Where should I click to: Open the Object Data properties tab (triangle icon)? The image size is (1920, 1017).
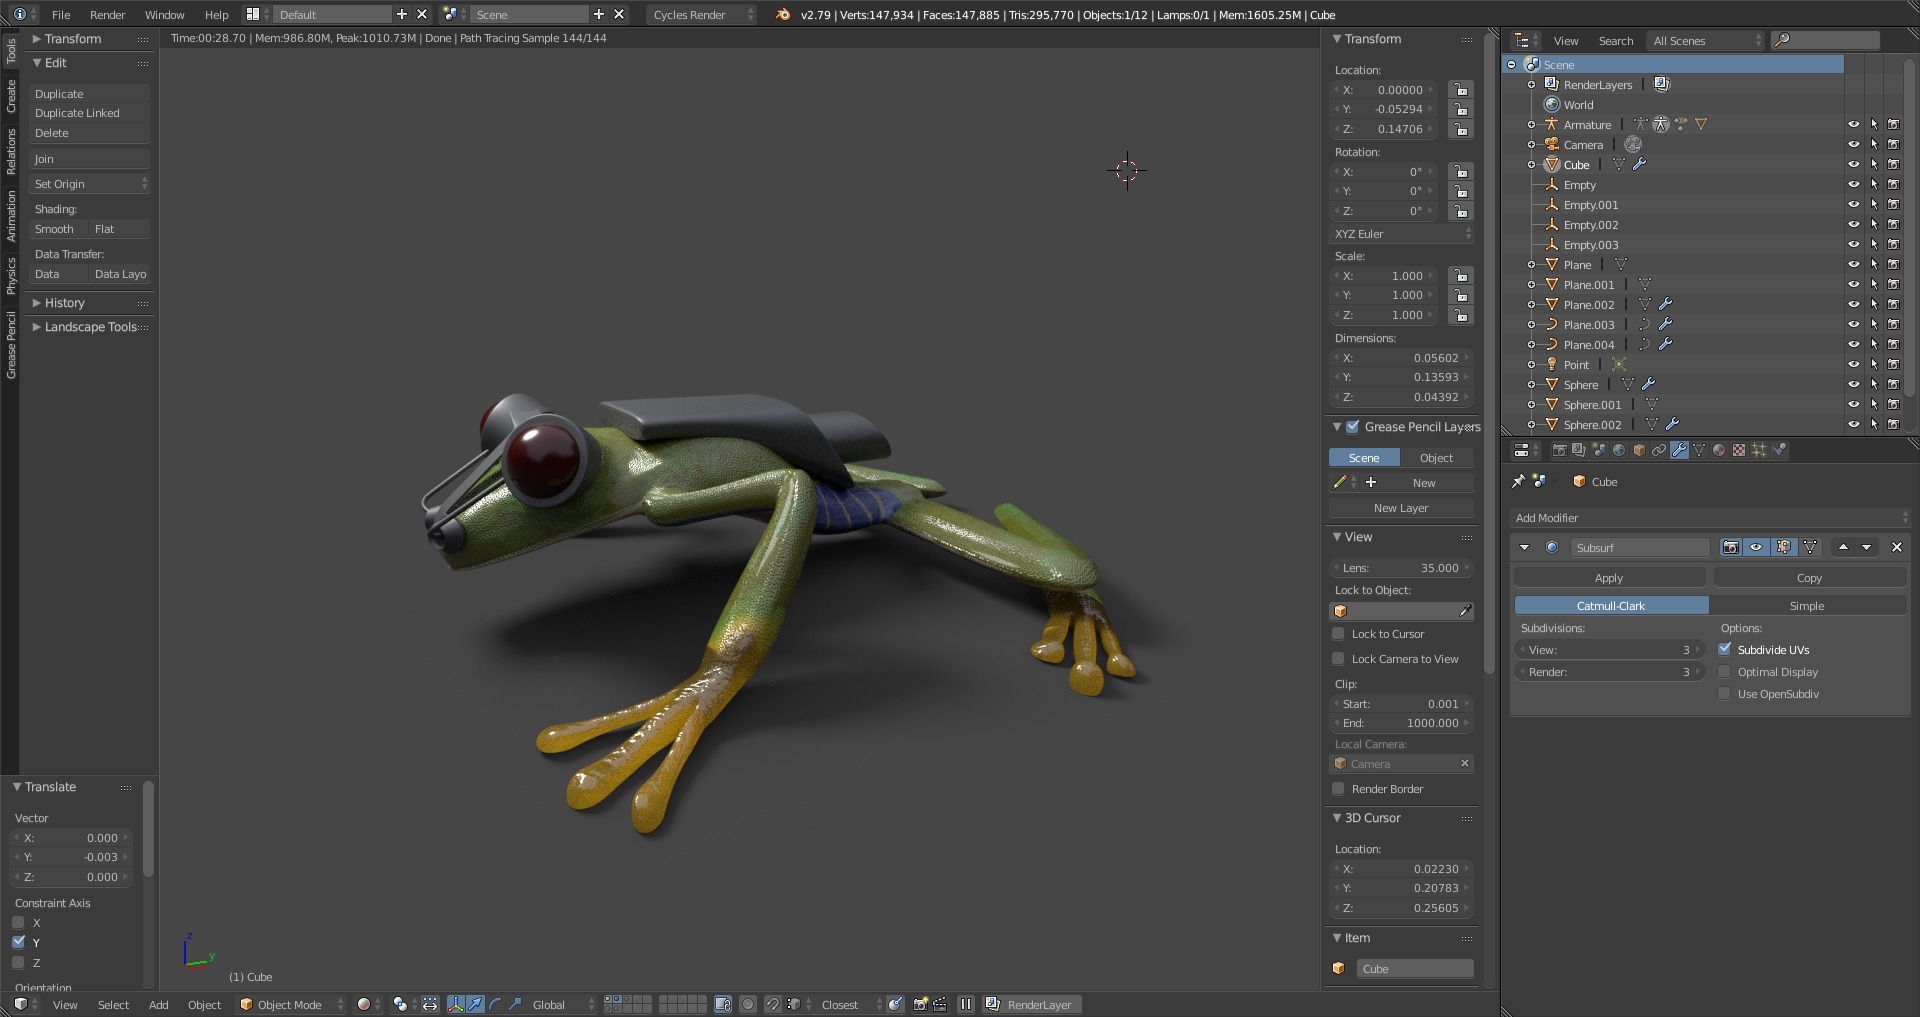1699,450
